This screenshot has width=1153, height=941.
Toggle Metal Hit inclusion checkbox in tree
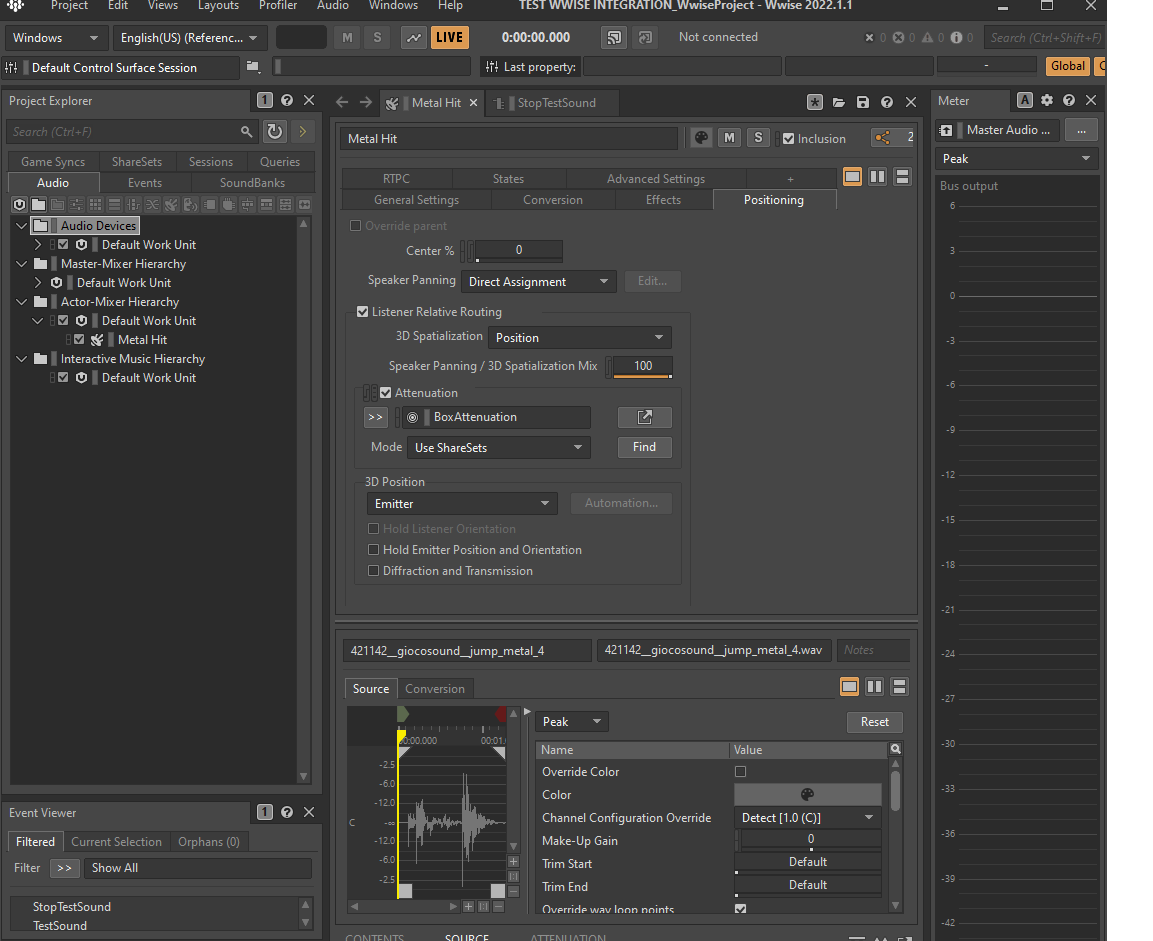(x=79, y=340)
